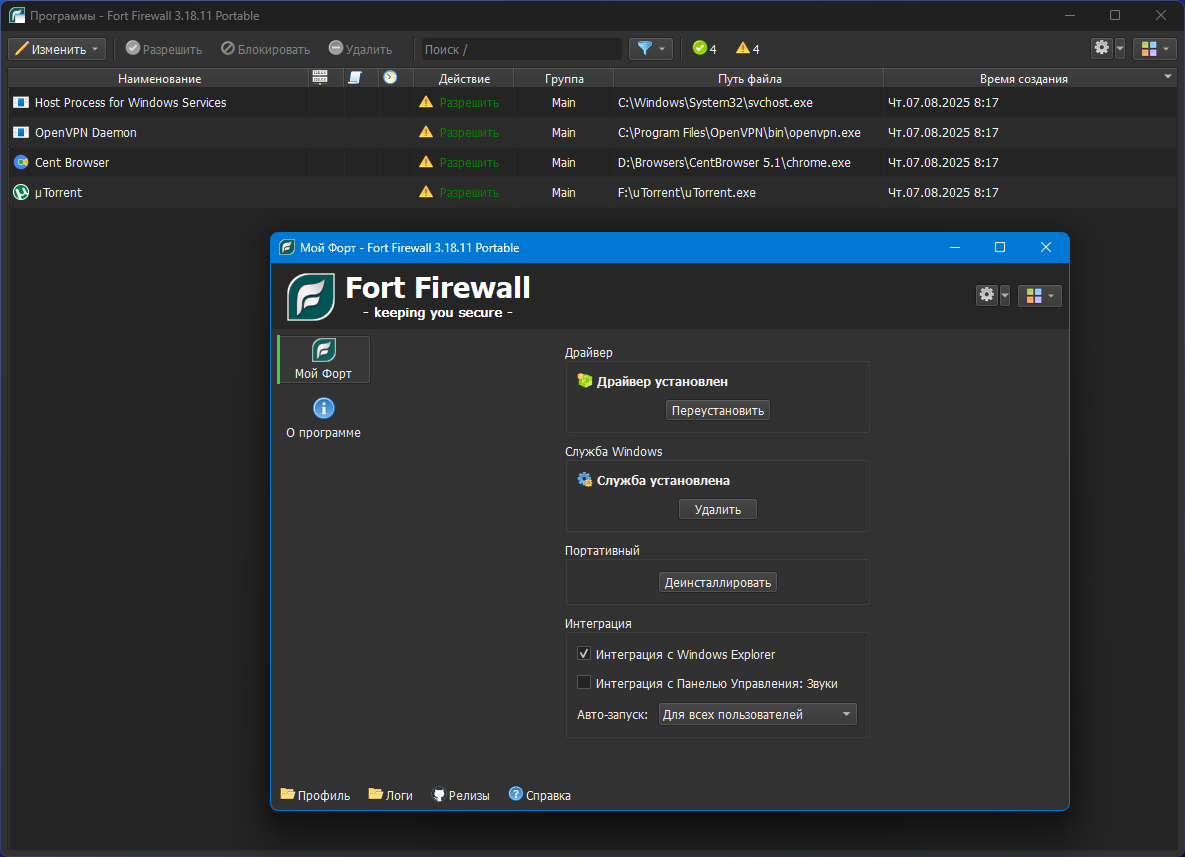1185x857 pixels.
Task: Click the warning icon in the OpenVPN Daemon row
Action: pos(426,132)
